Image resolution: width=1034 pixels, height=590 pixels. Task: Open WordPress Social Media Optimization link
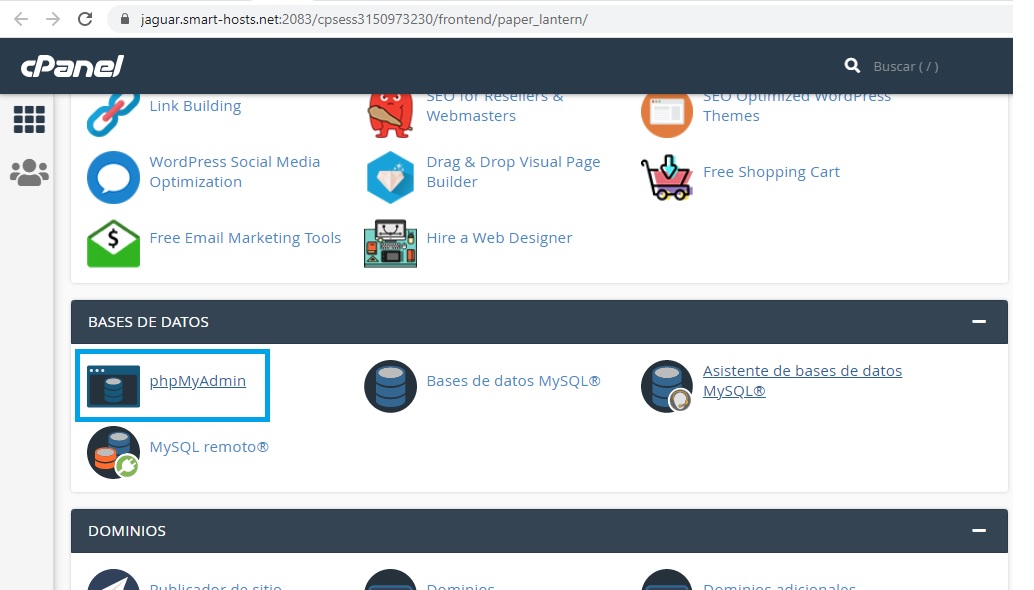pos(235,172)
